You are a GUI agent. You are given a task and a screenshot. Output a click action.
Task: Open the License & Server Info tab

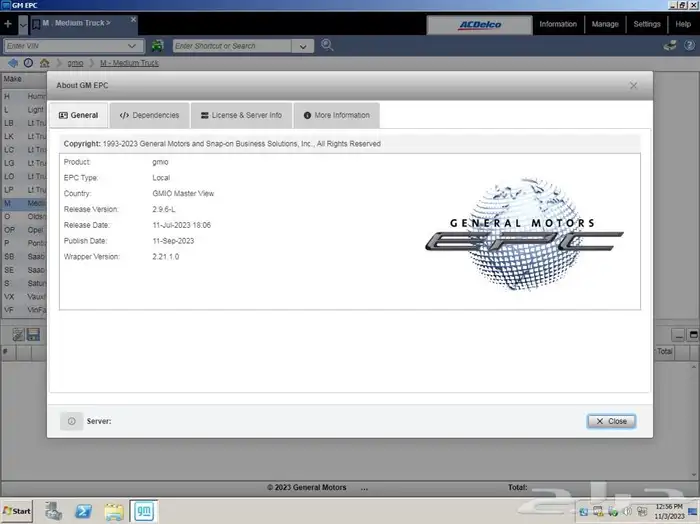[241, 115]
